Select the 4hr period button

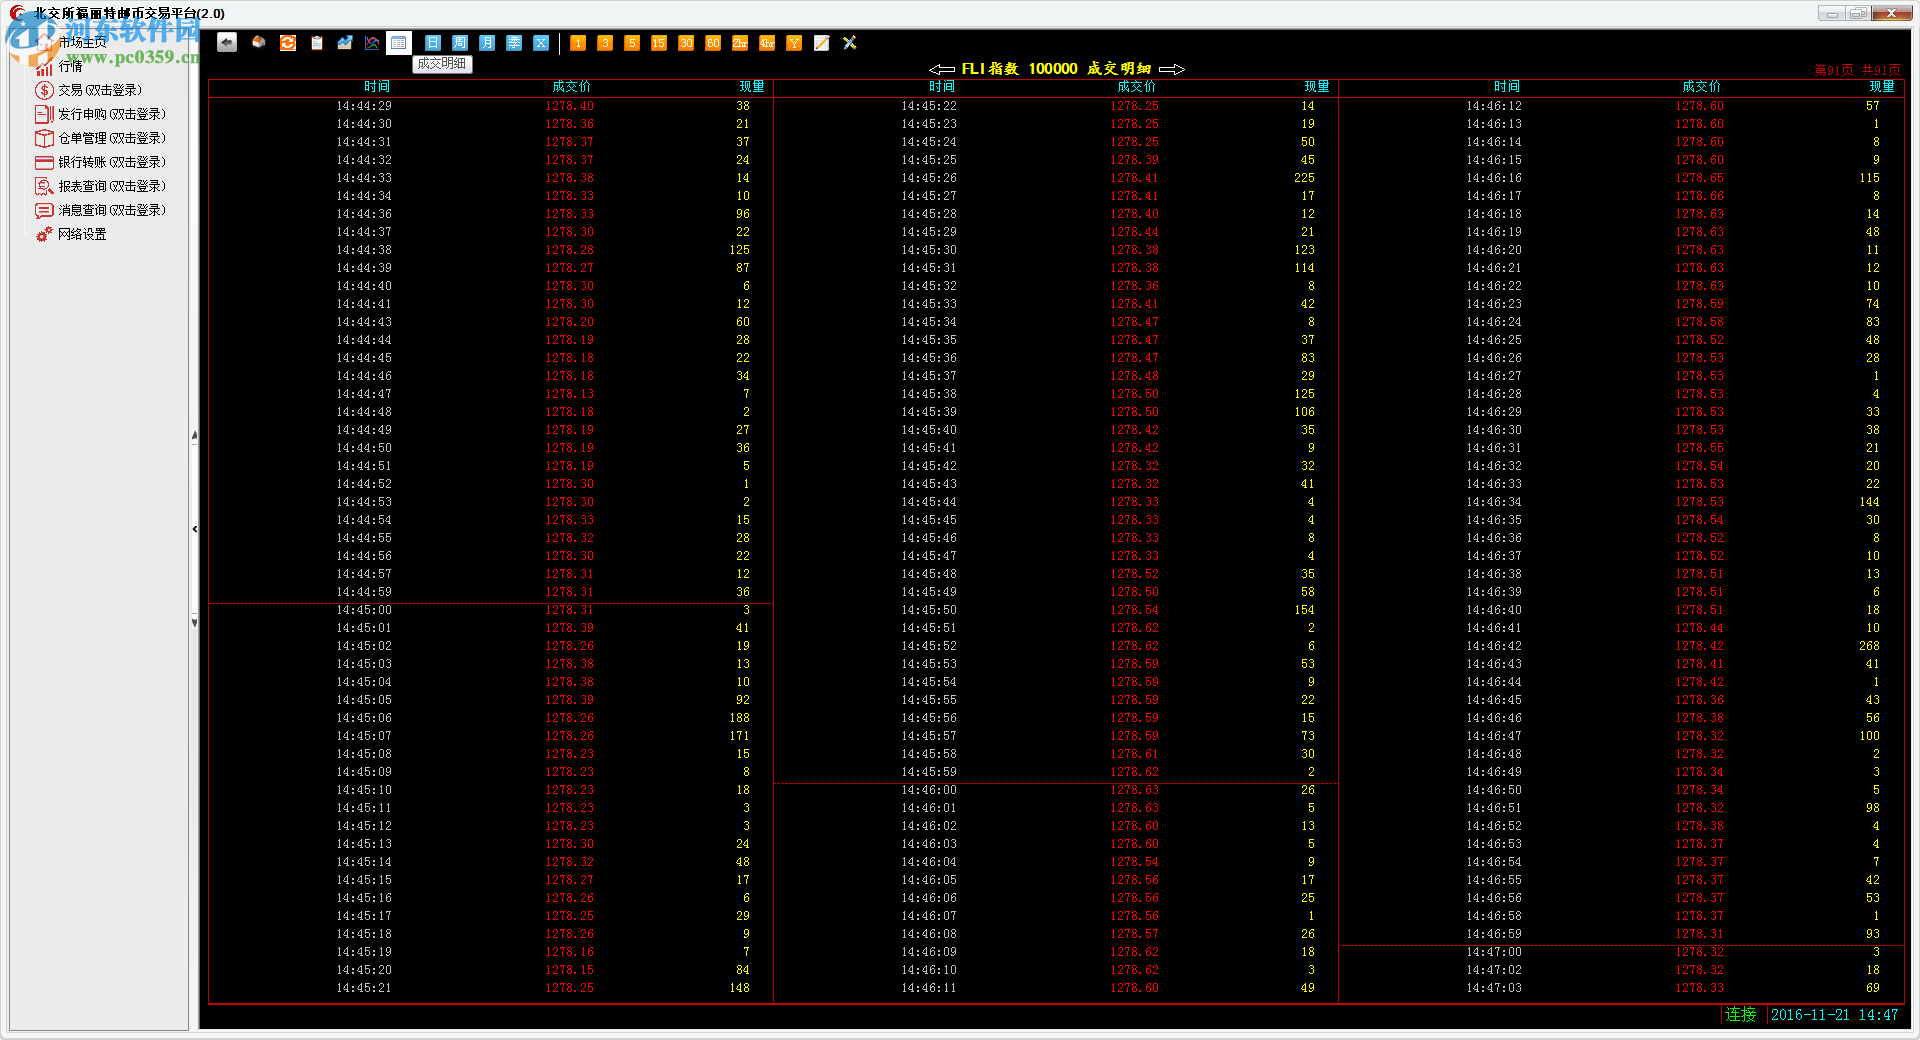(767, 43)
